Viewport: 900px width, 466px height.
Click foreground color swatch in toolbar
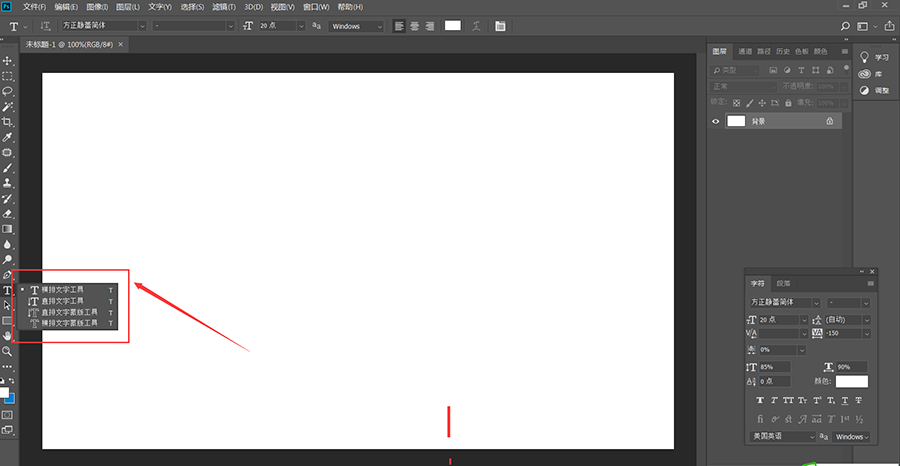click(4, 393)
